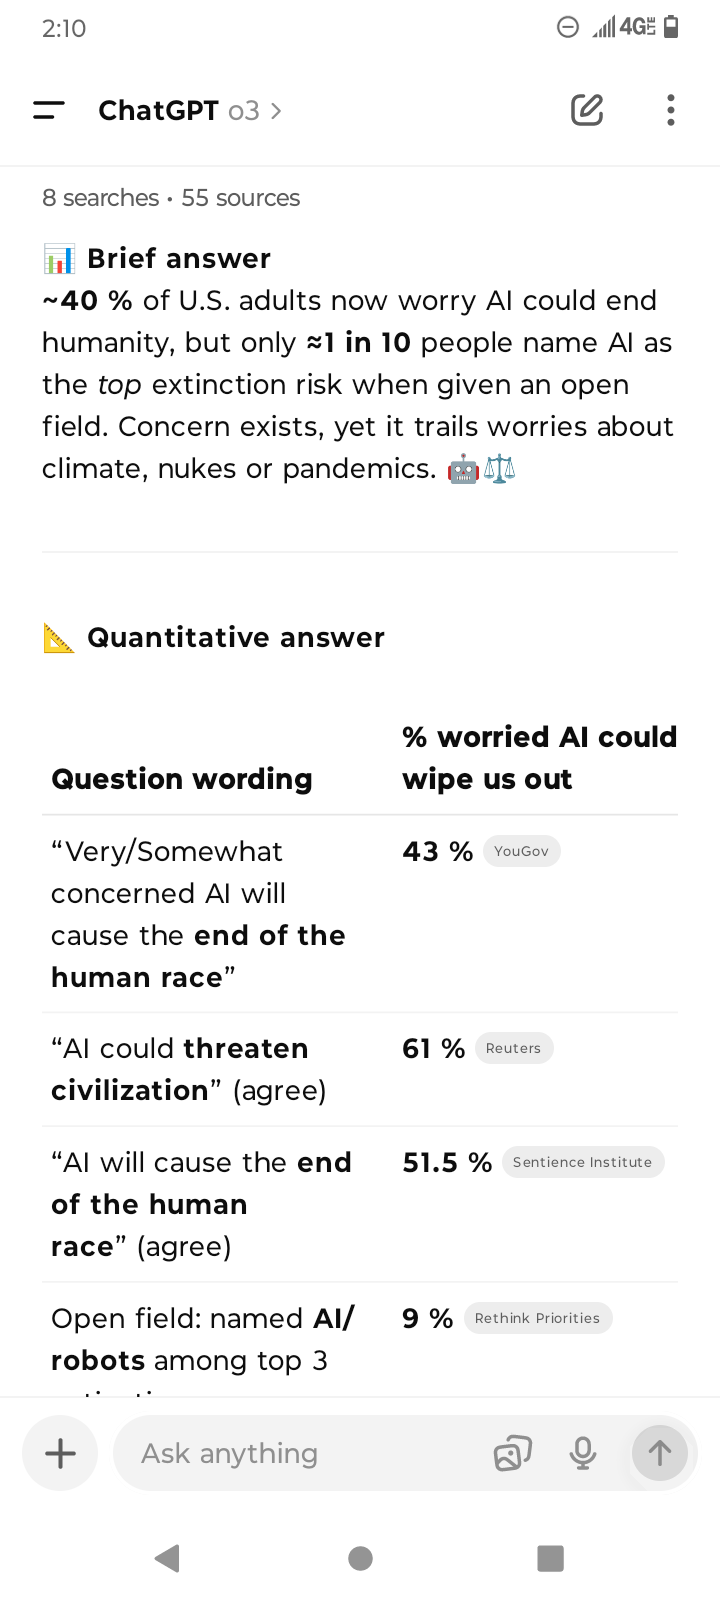Activate microphone voice input
The height and width of the screenshot is (1600, 720).
(x=583, y=1453)
